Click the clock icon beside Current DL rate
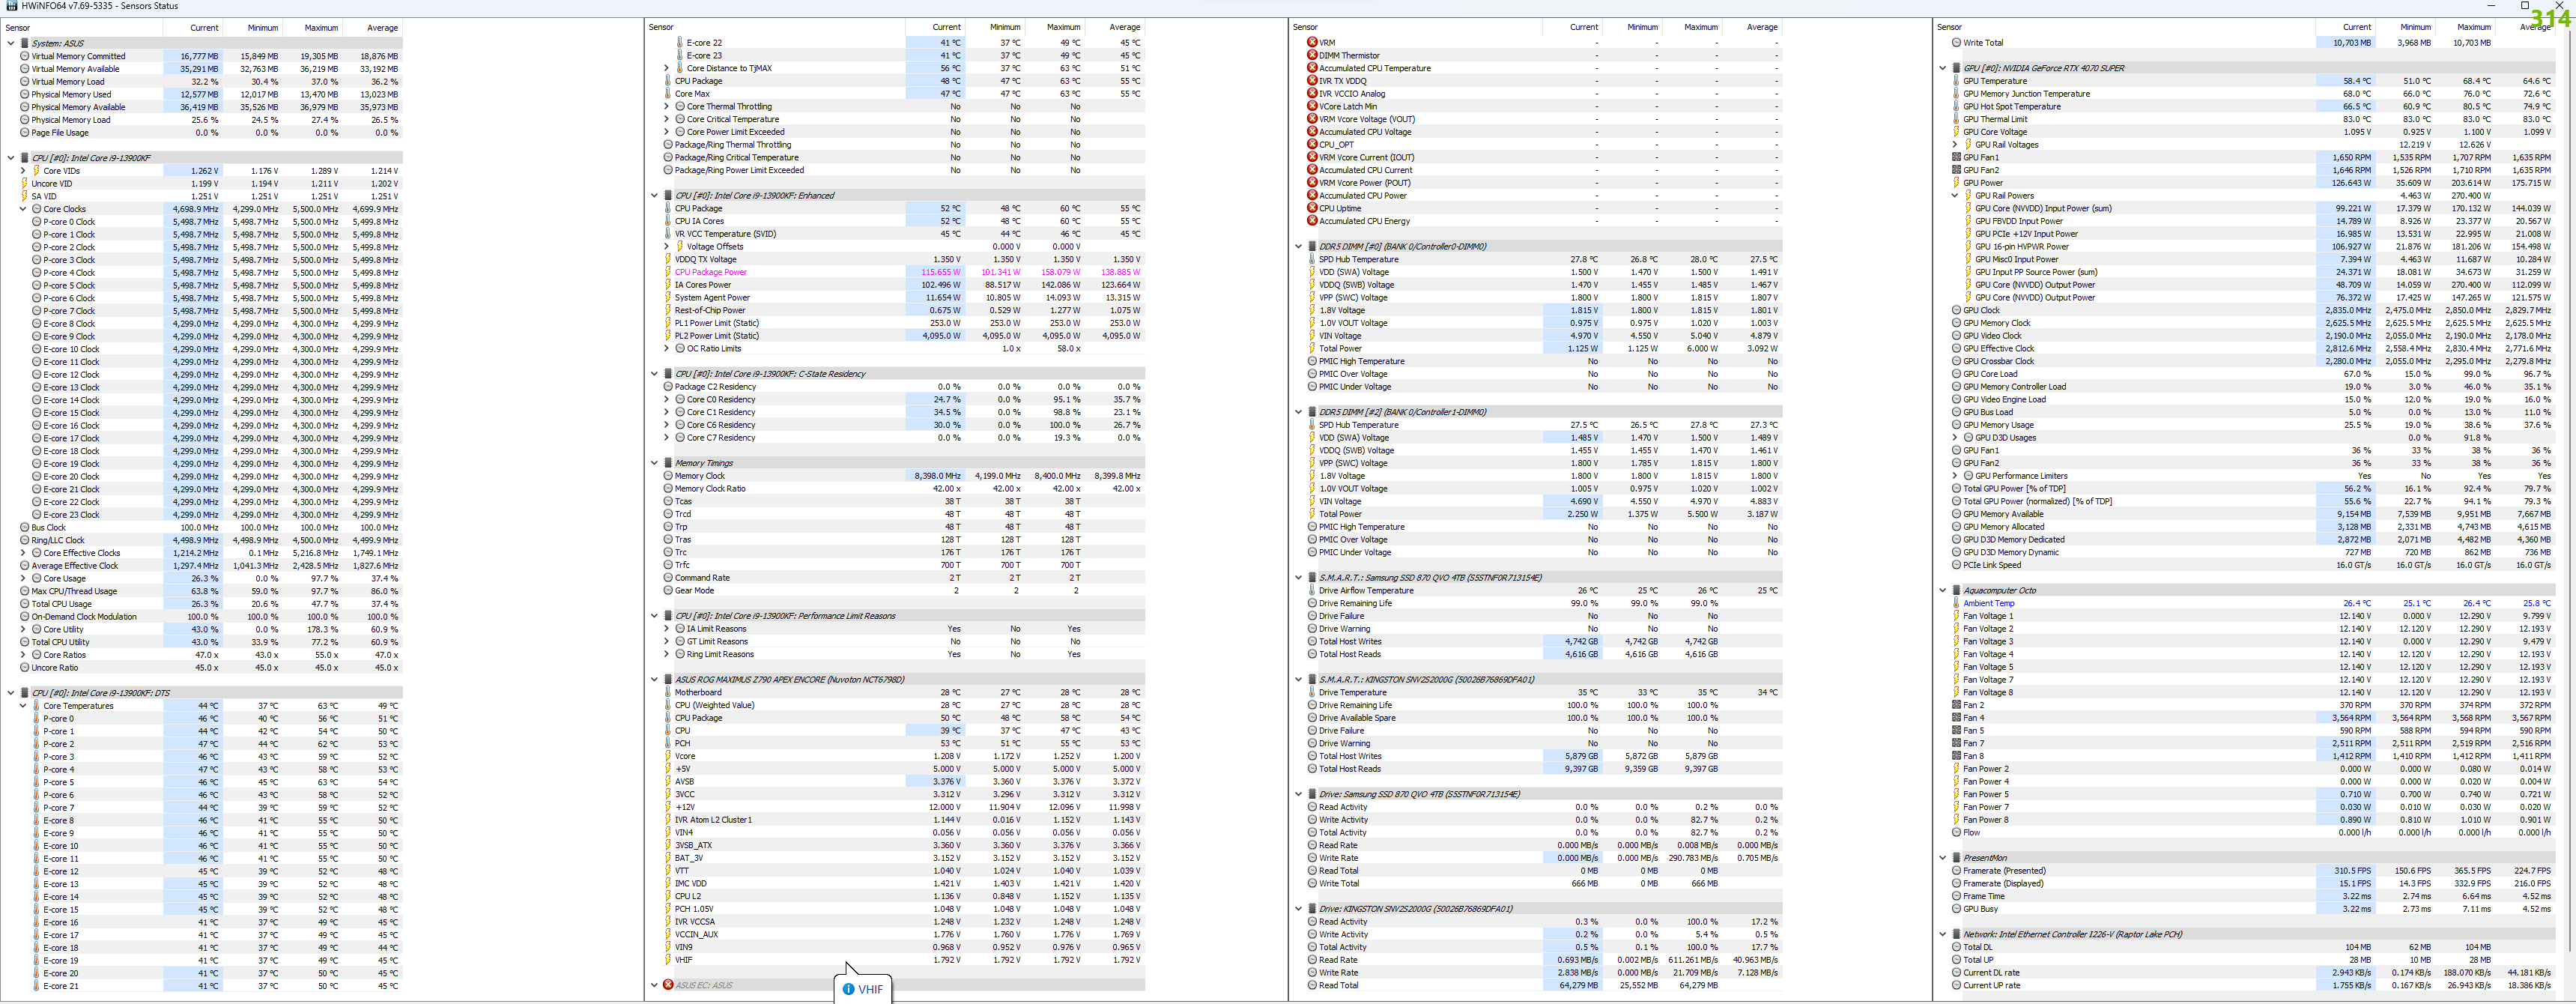The width and height of the screenshot is (2576, 1004). pos(1956,973)
